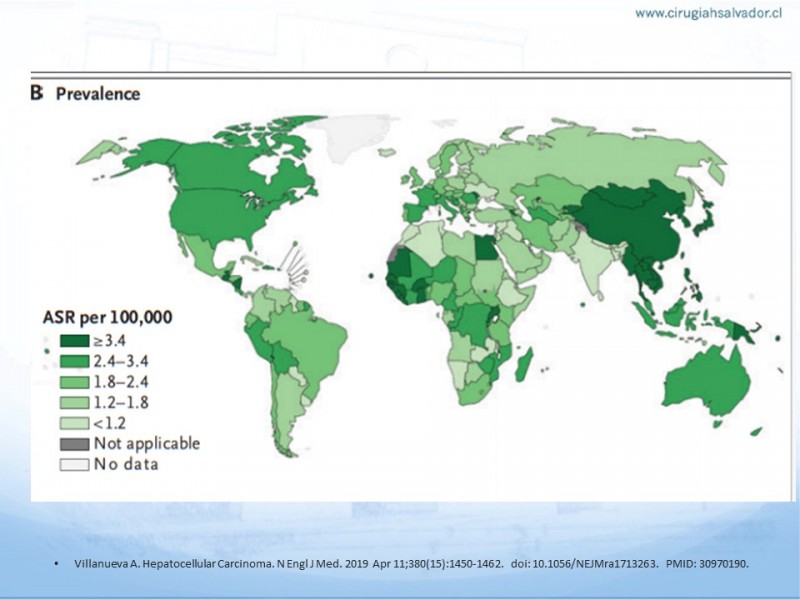Screen dimensions: 800x600
Task: Click Egypt's dark green region on map
Action: [487, 248]
